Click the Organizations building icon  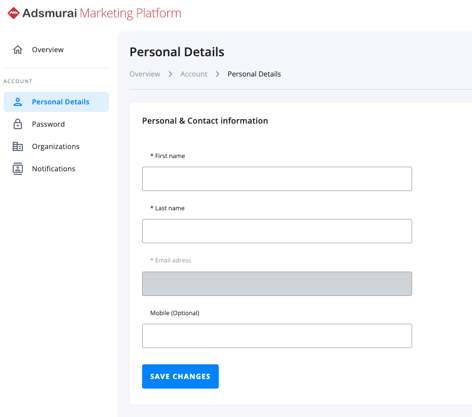tap(18, 146)
